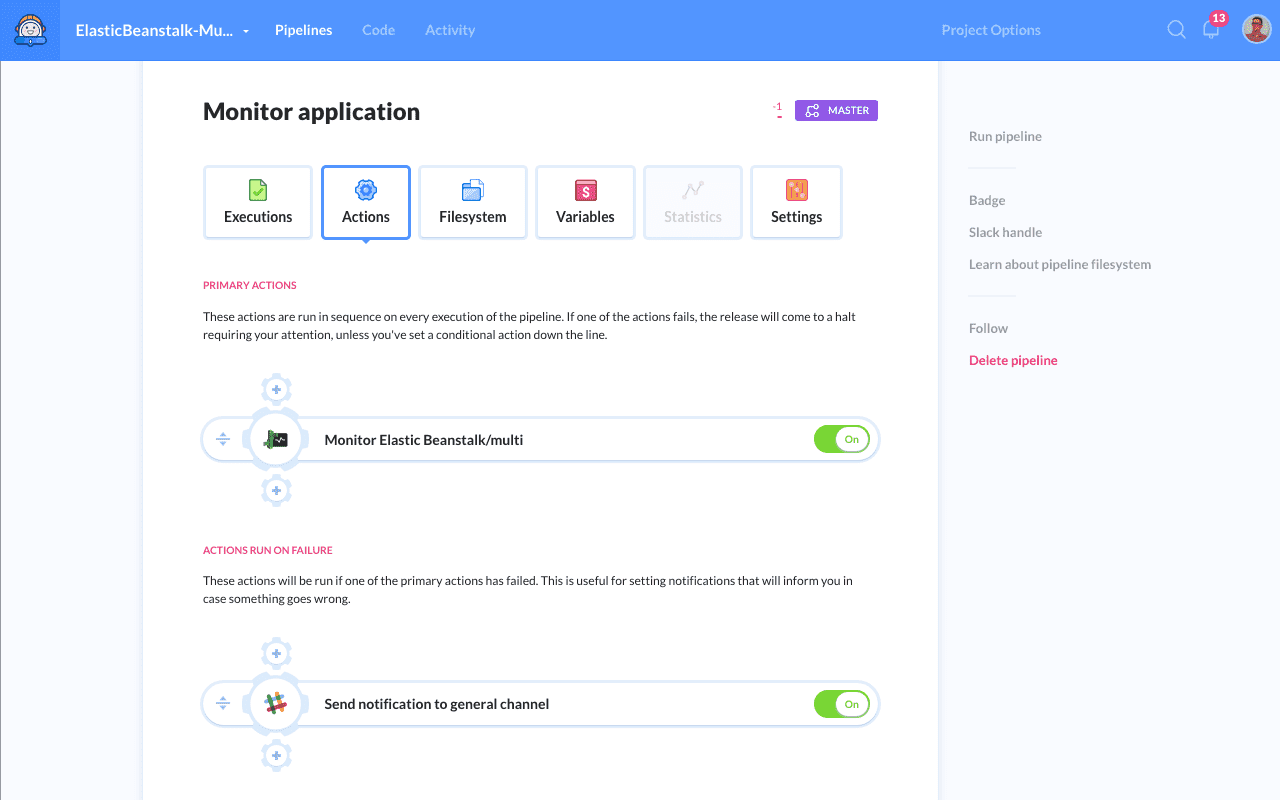Click the Filesystem folder icon

click(x=473, y=190)
